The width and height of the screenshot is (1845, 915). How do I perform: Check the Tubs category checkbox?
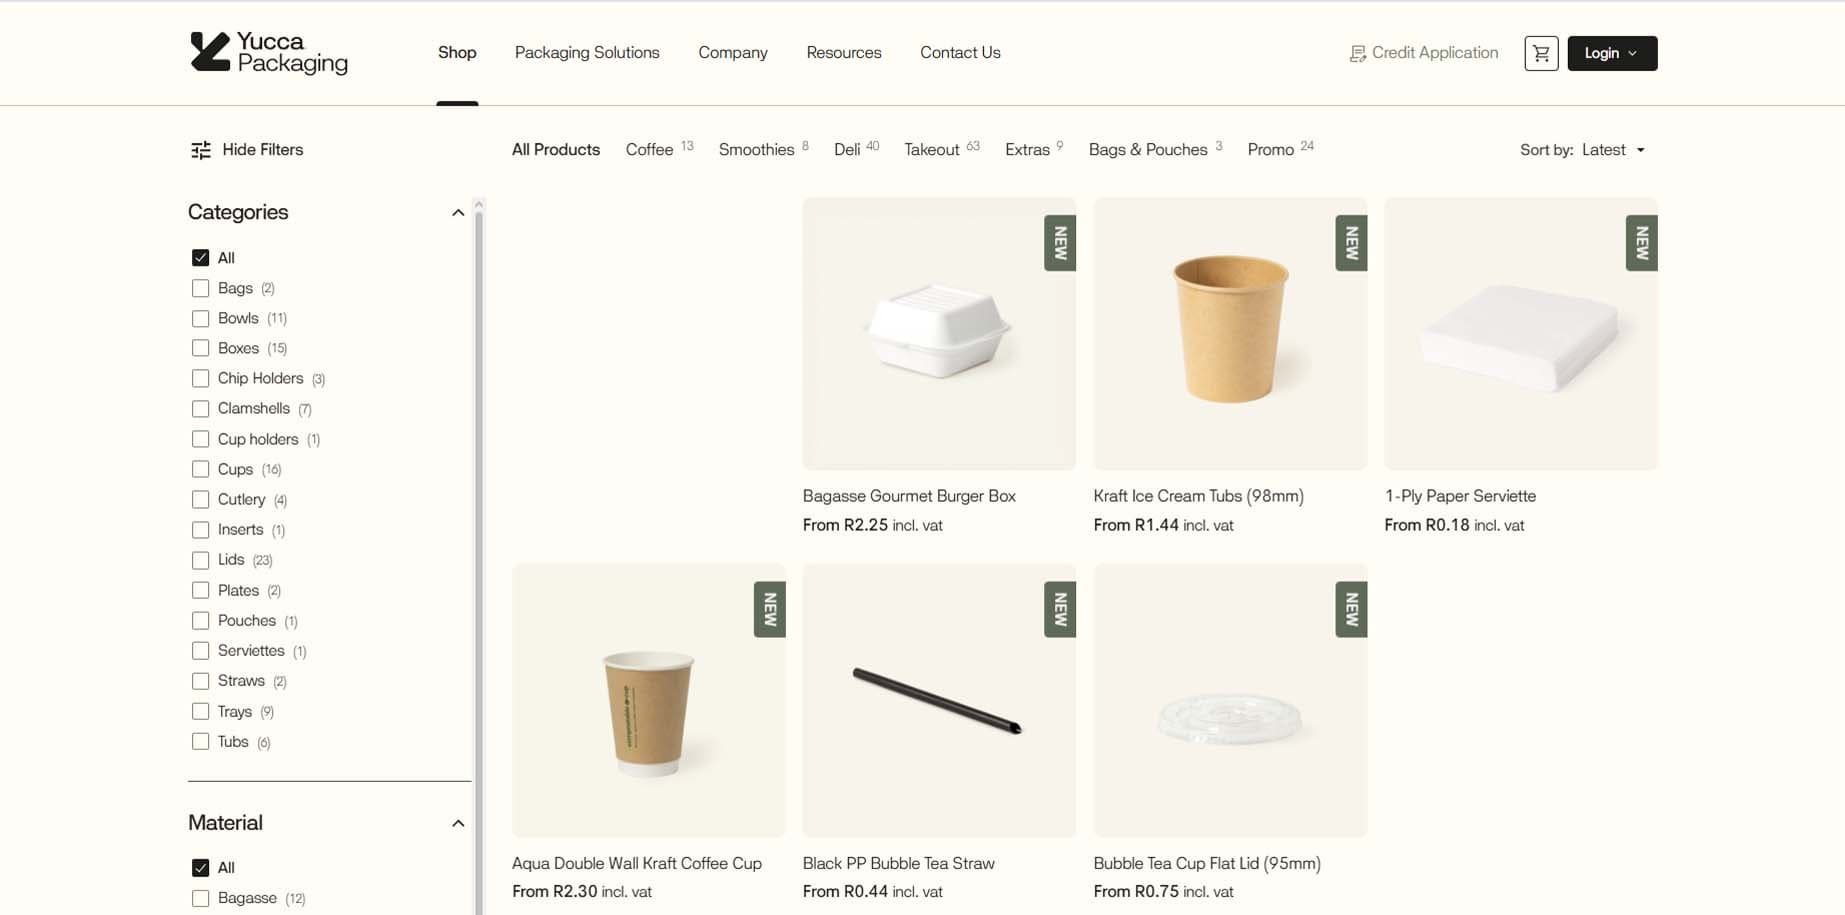point(200,742)
